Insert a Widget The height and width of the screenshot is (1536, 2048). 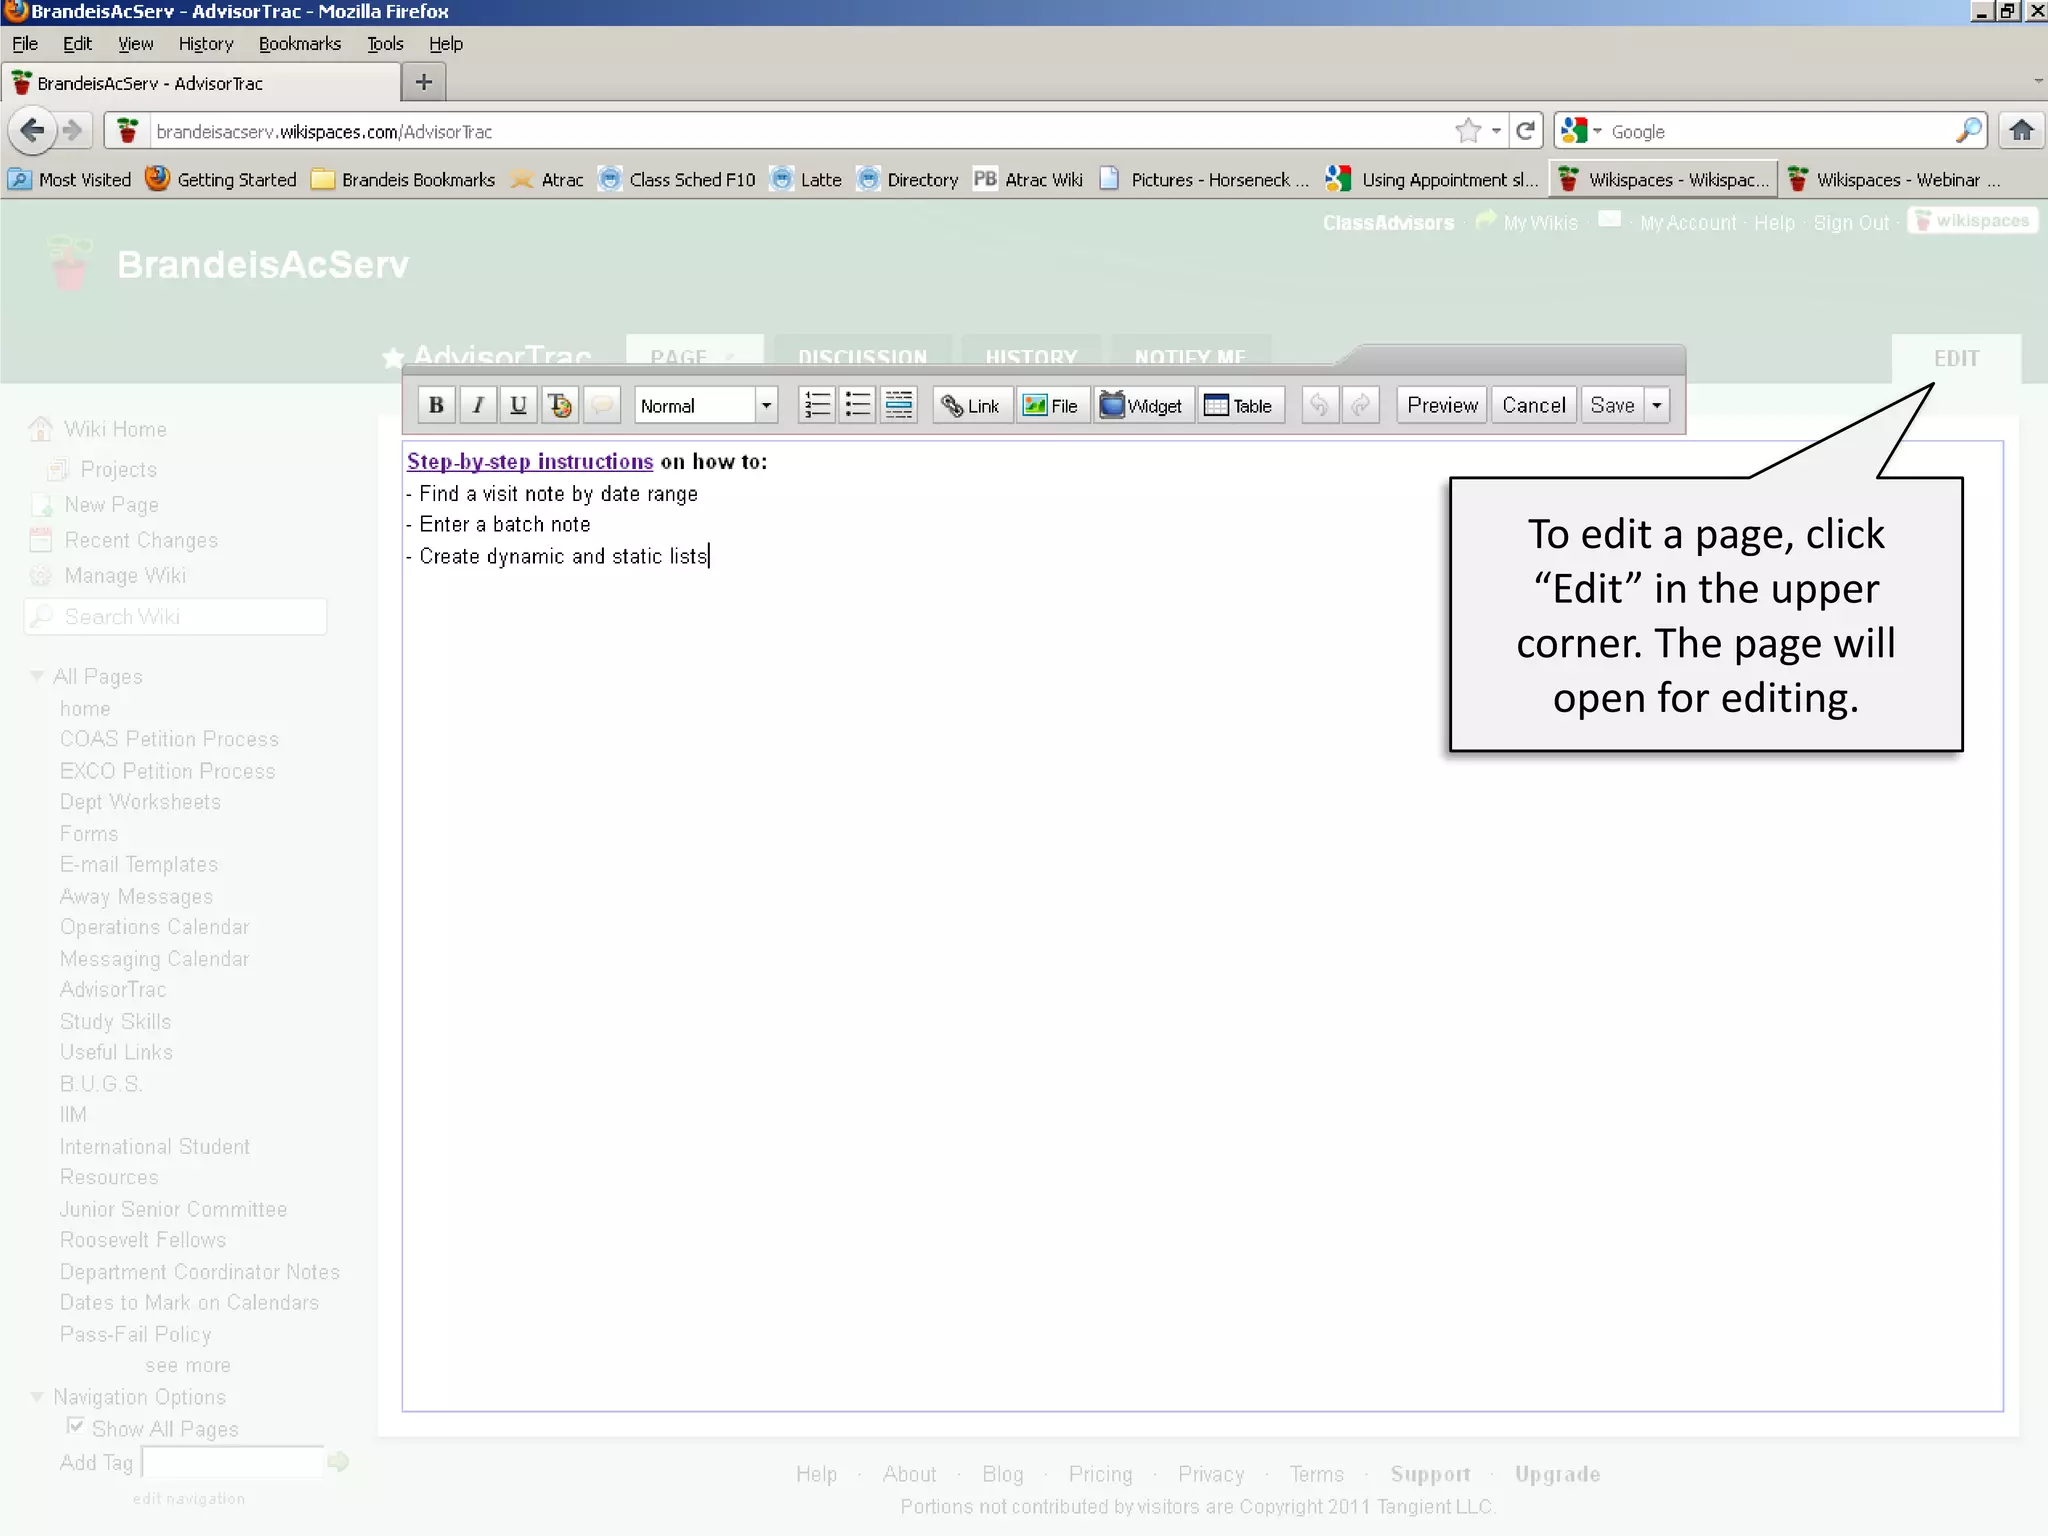1143,405
